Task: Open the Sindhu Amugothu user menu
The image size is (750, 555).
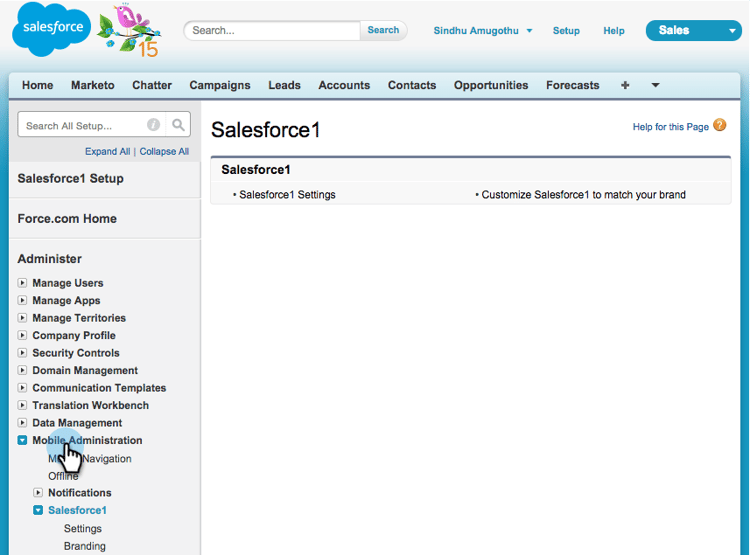Action: coord(483,31)
